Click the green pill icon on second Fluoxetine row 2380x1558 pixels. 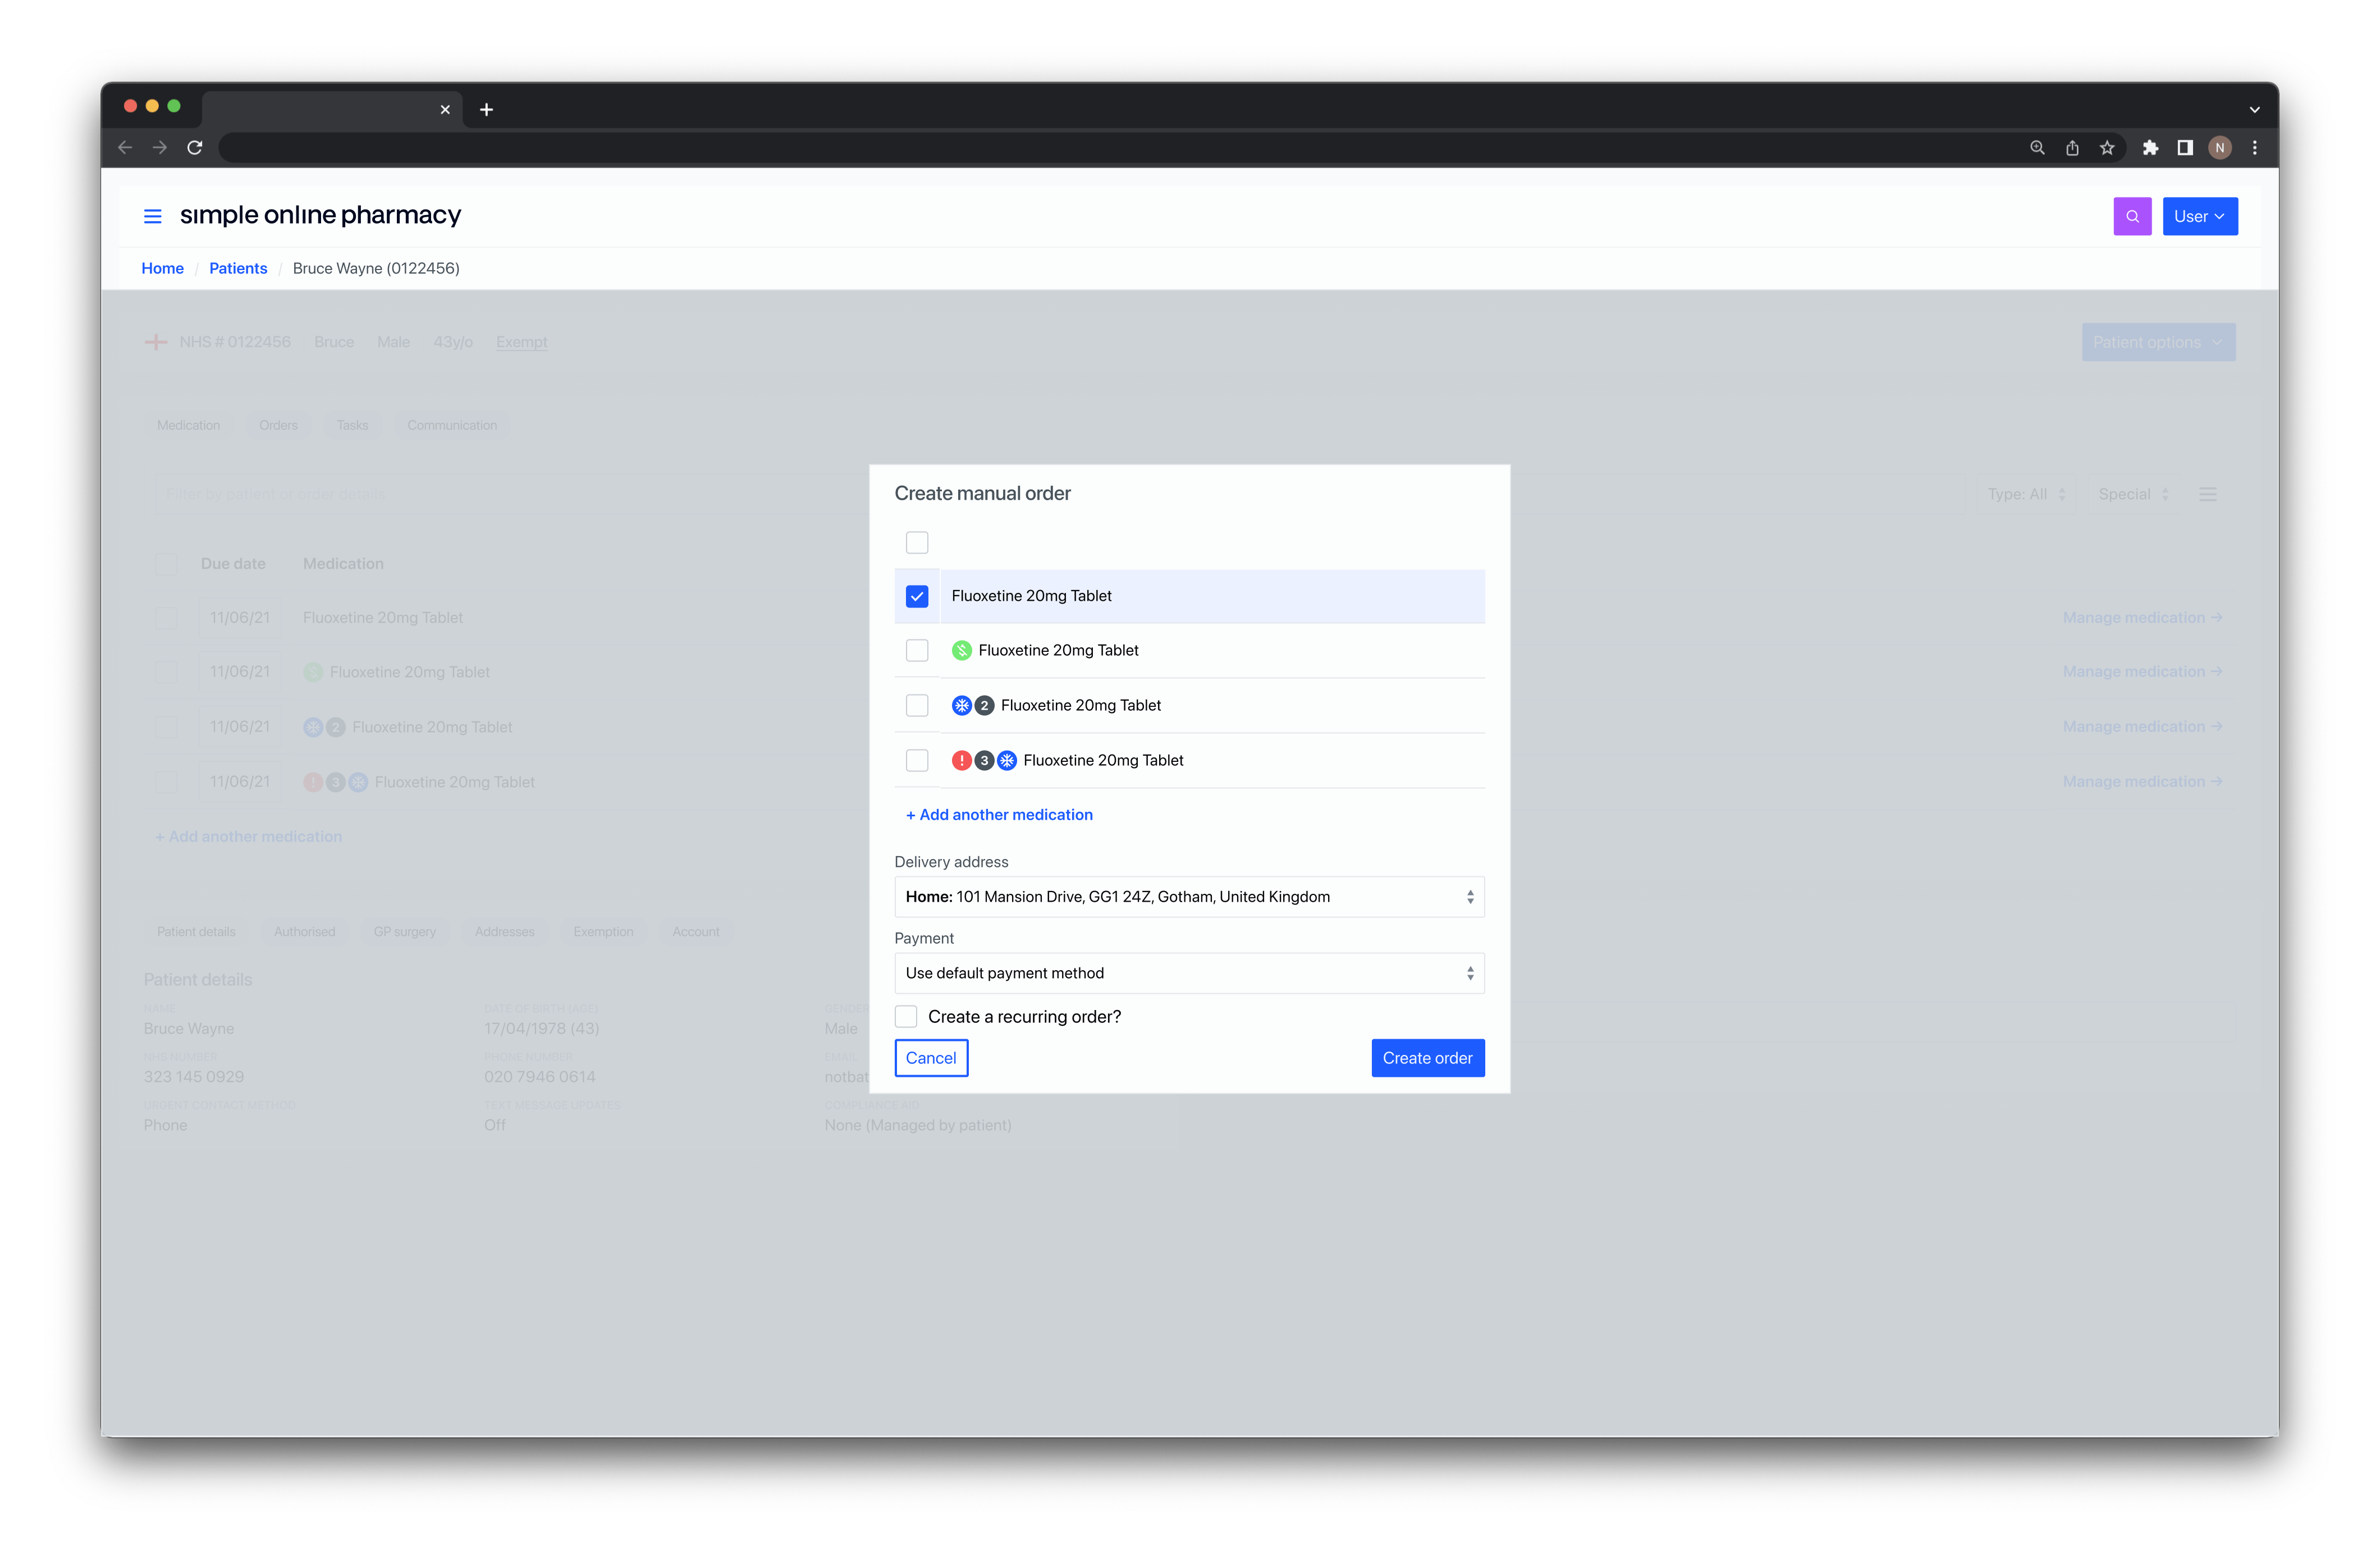coord(961,651)
